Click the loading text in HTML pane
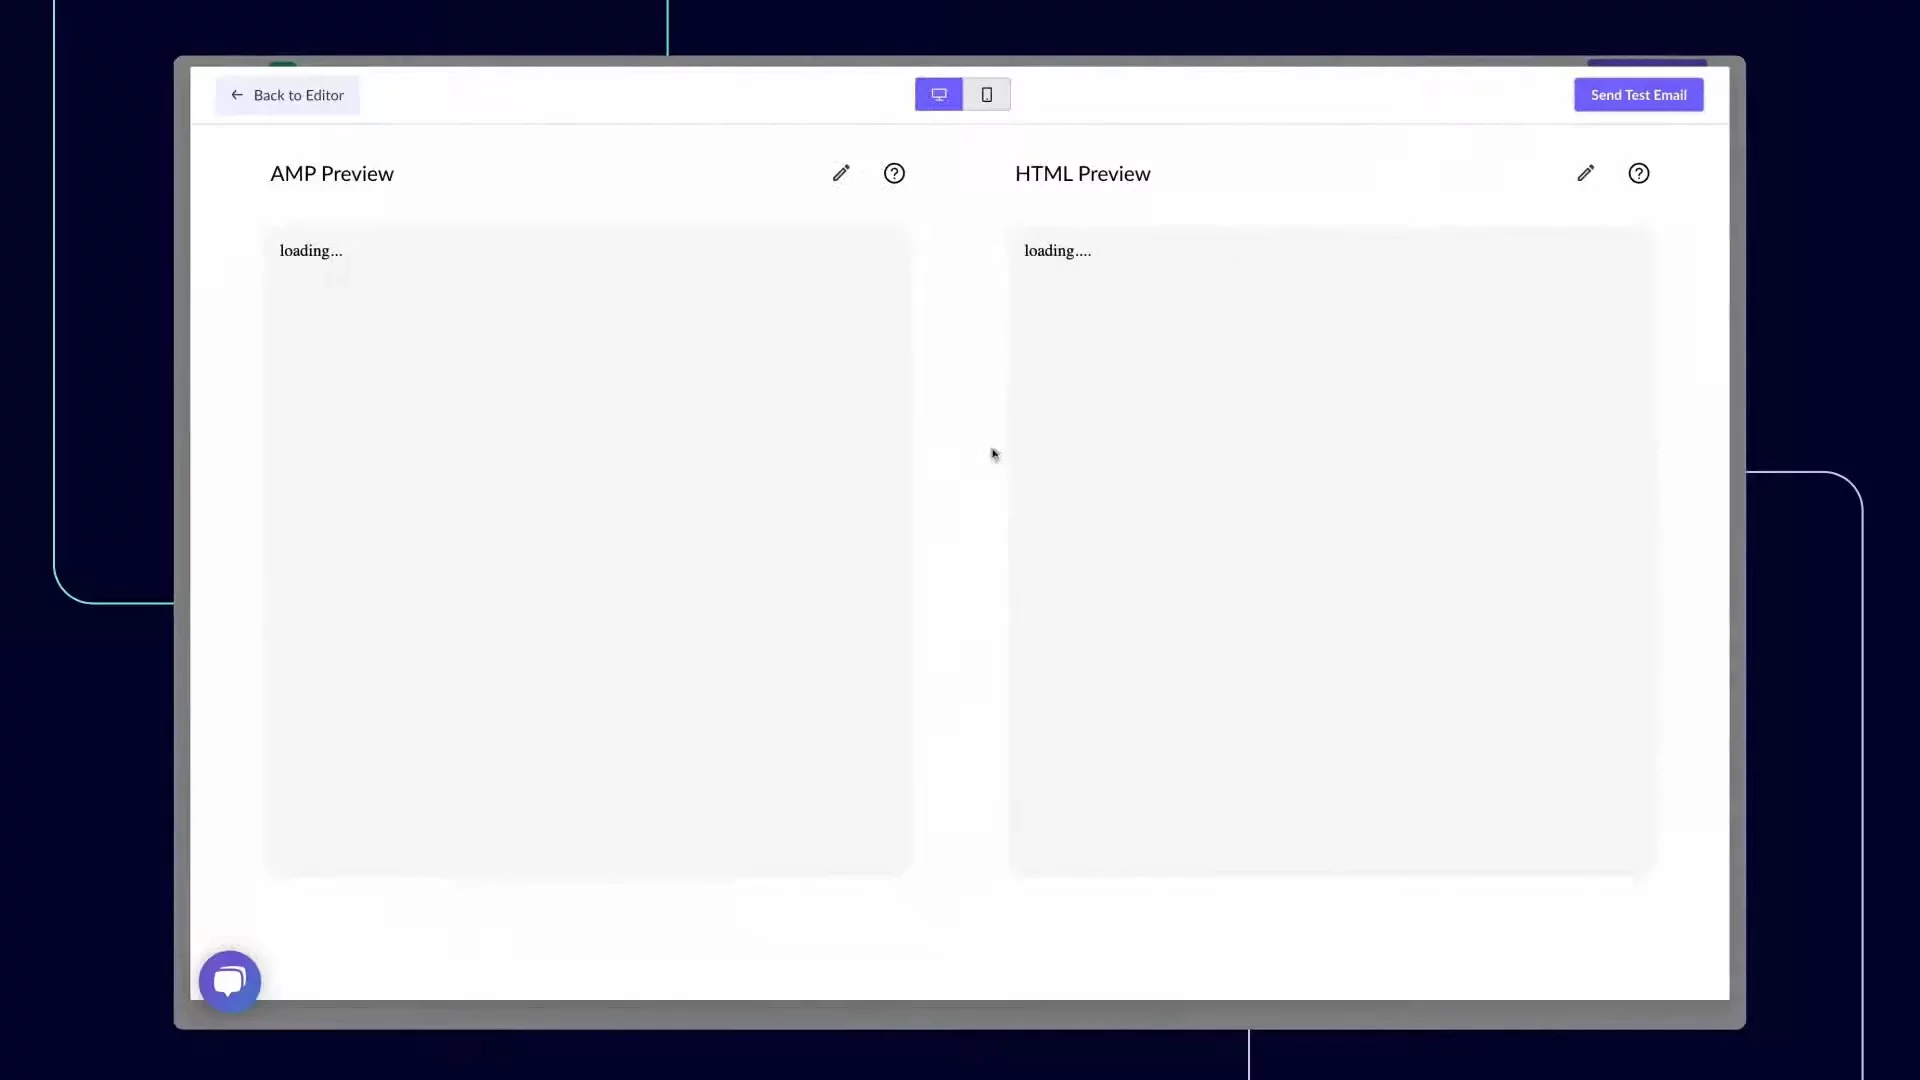 point(1057,251)
